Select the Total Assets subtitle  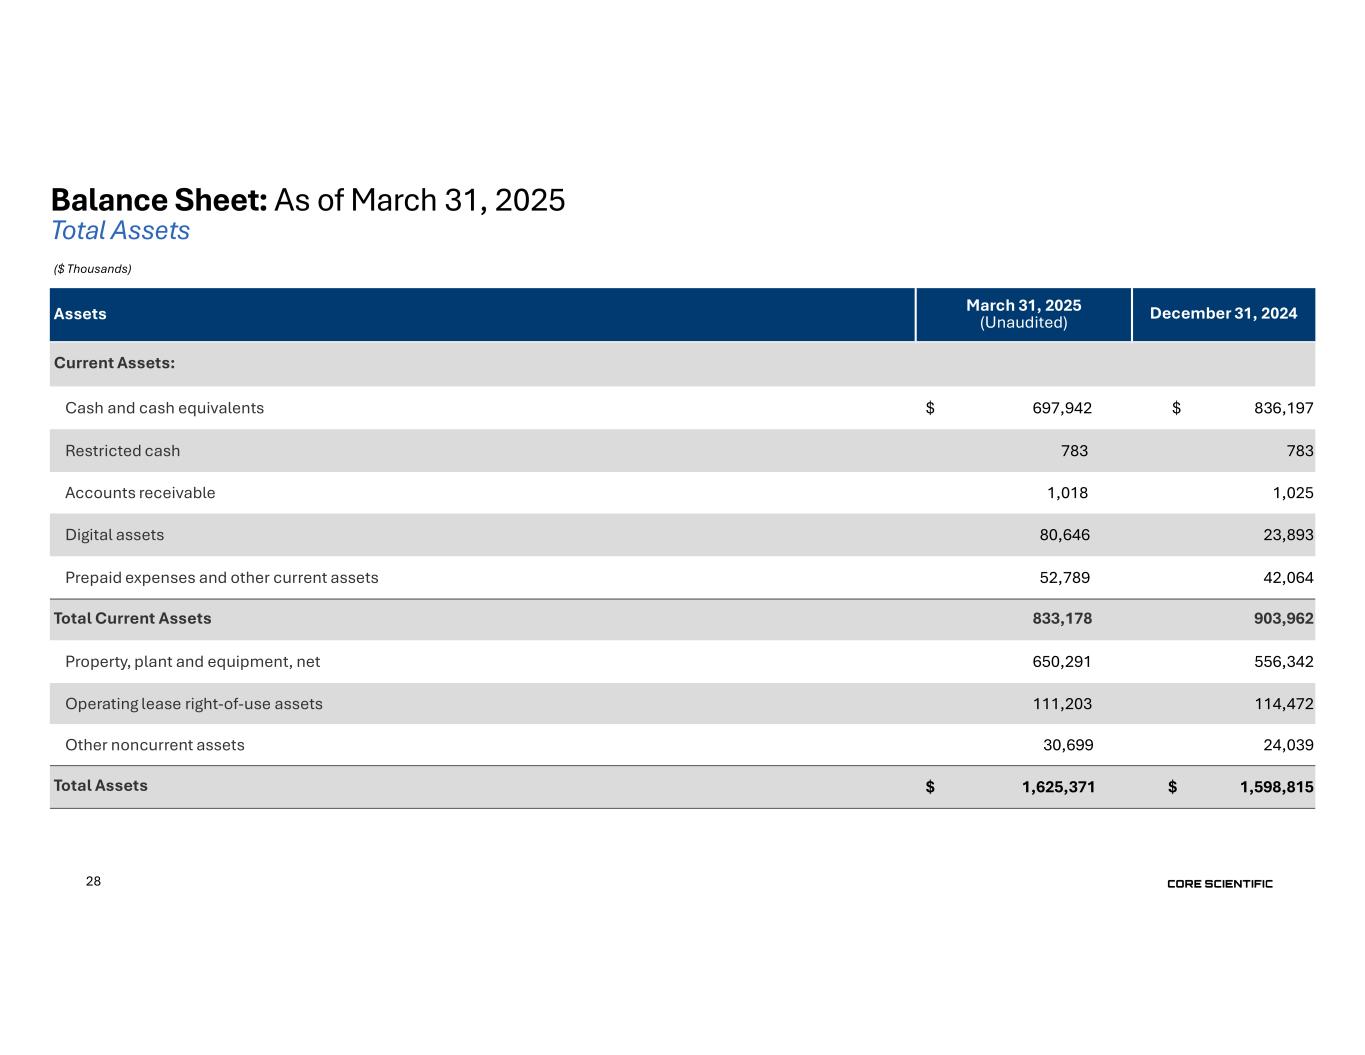[x=120, y=231]
